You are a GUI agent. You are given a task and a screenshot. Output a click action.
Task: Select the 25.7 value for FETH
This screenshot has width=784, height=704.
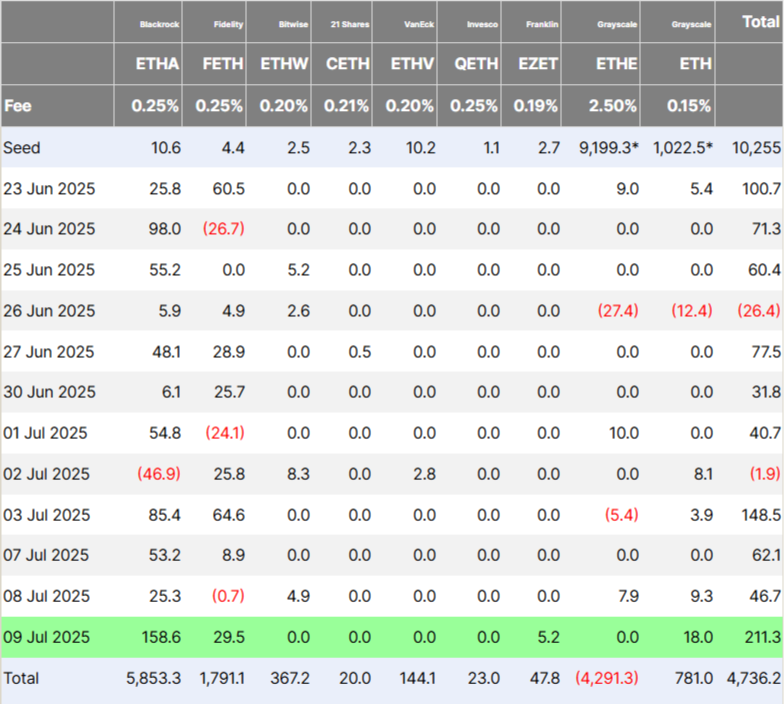point(230,392)
